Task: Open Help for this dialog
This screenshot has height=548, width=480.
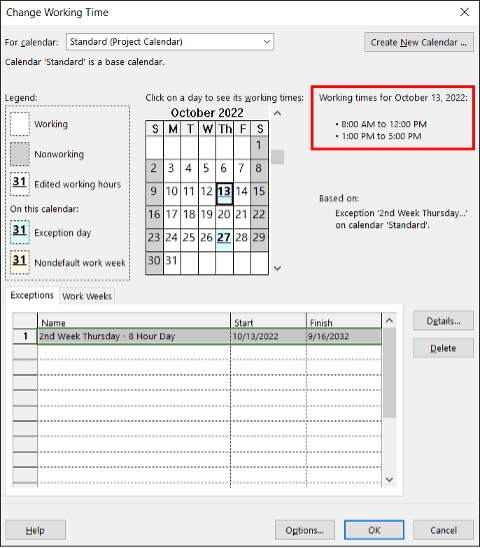Action: [35, 530]
